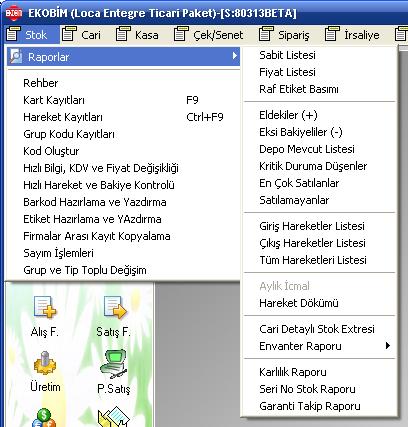This screenshot has width=408, height=427.
Task: Launch the Üretim production icon
Action: pyautogui.click(x=45, y=363)
